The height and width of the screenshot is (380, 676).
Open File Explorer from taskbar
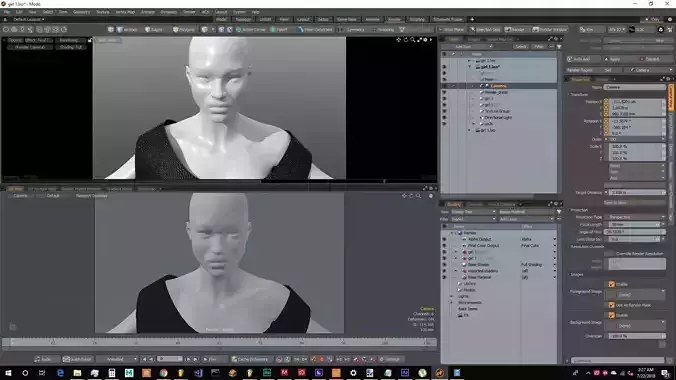[x=77, y=373]
